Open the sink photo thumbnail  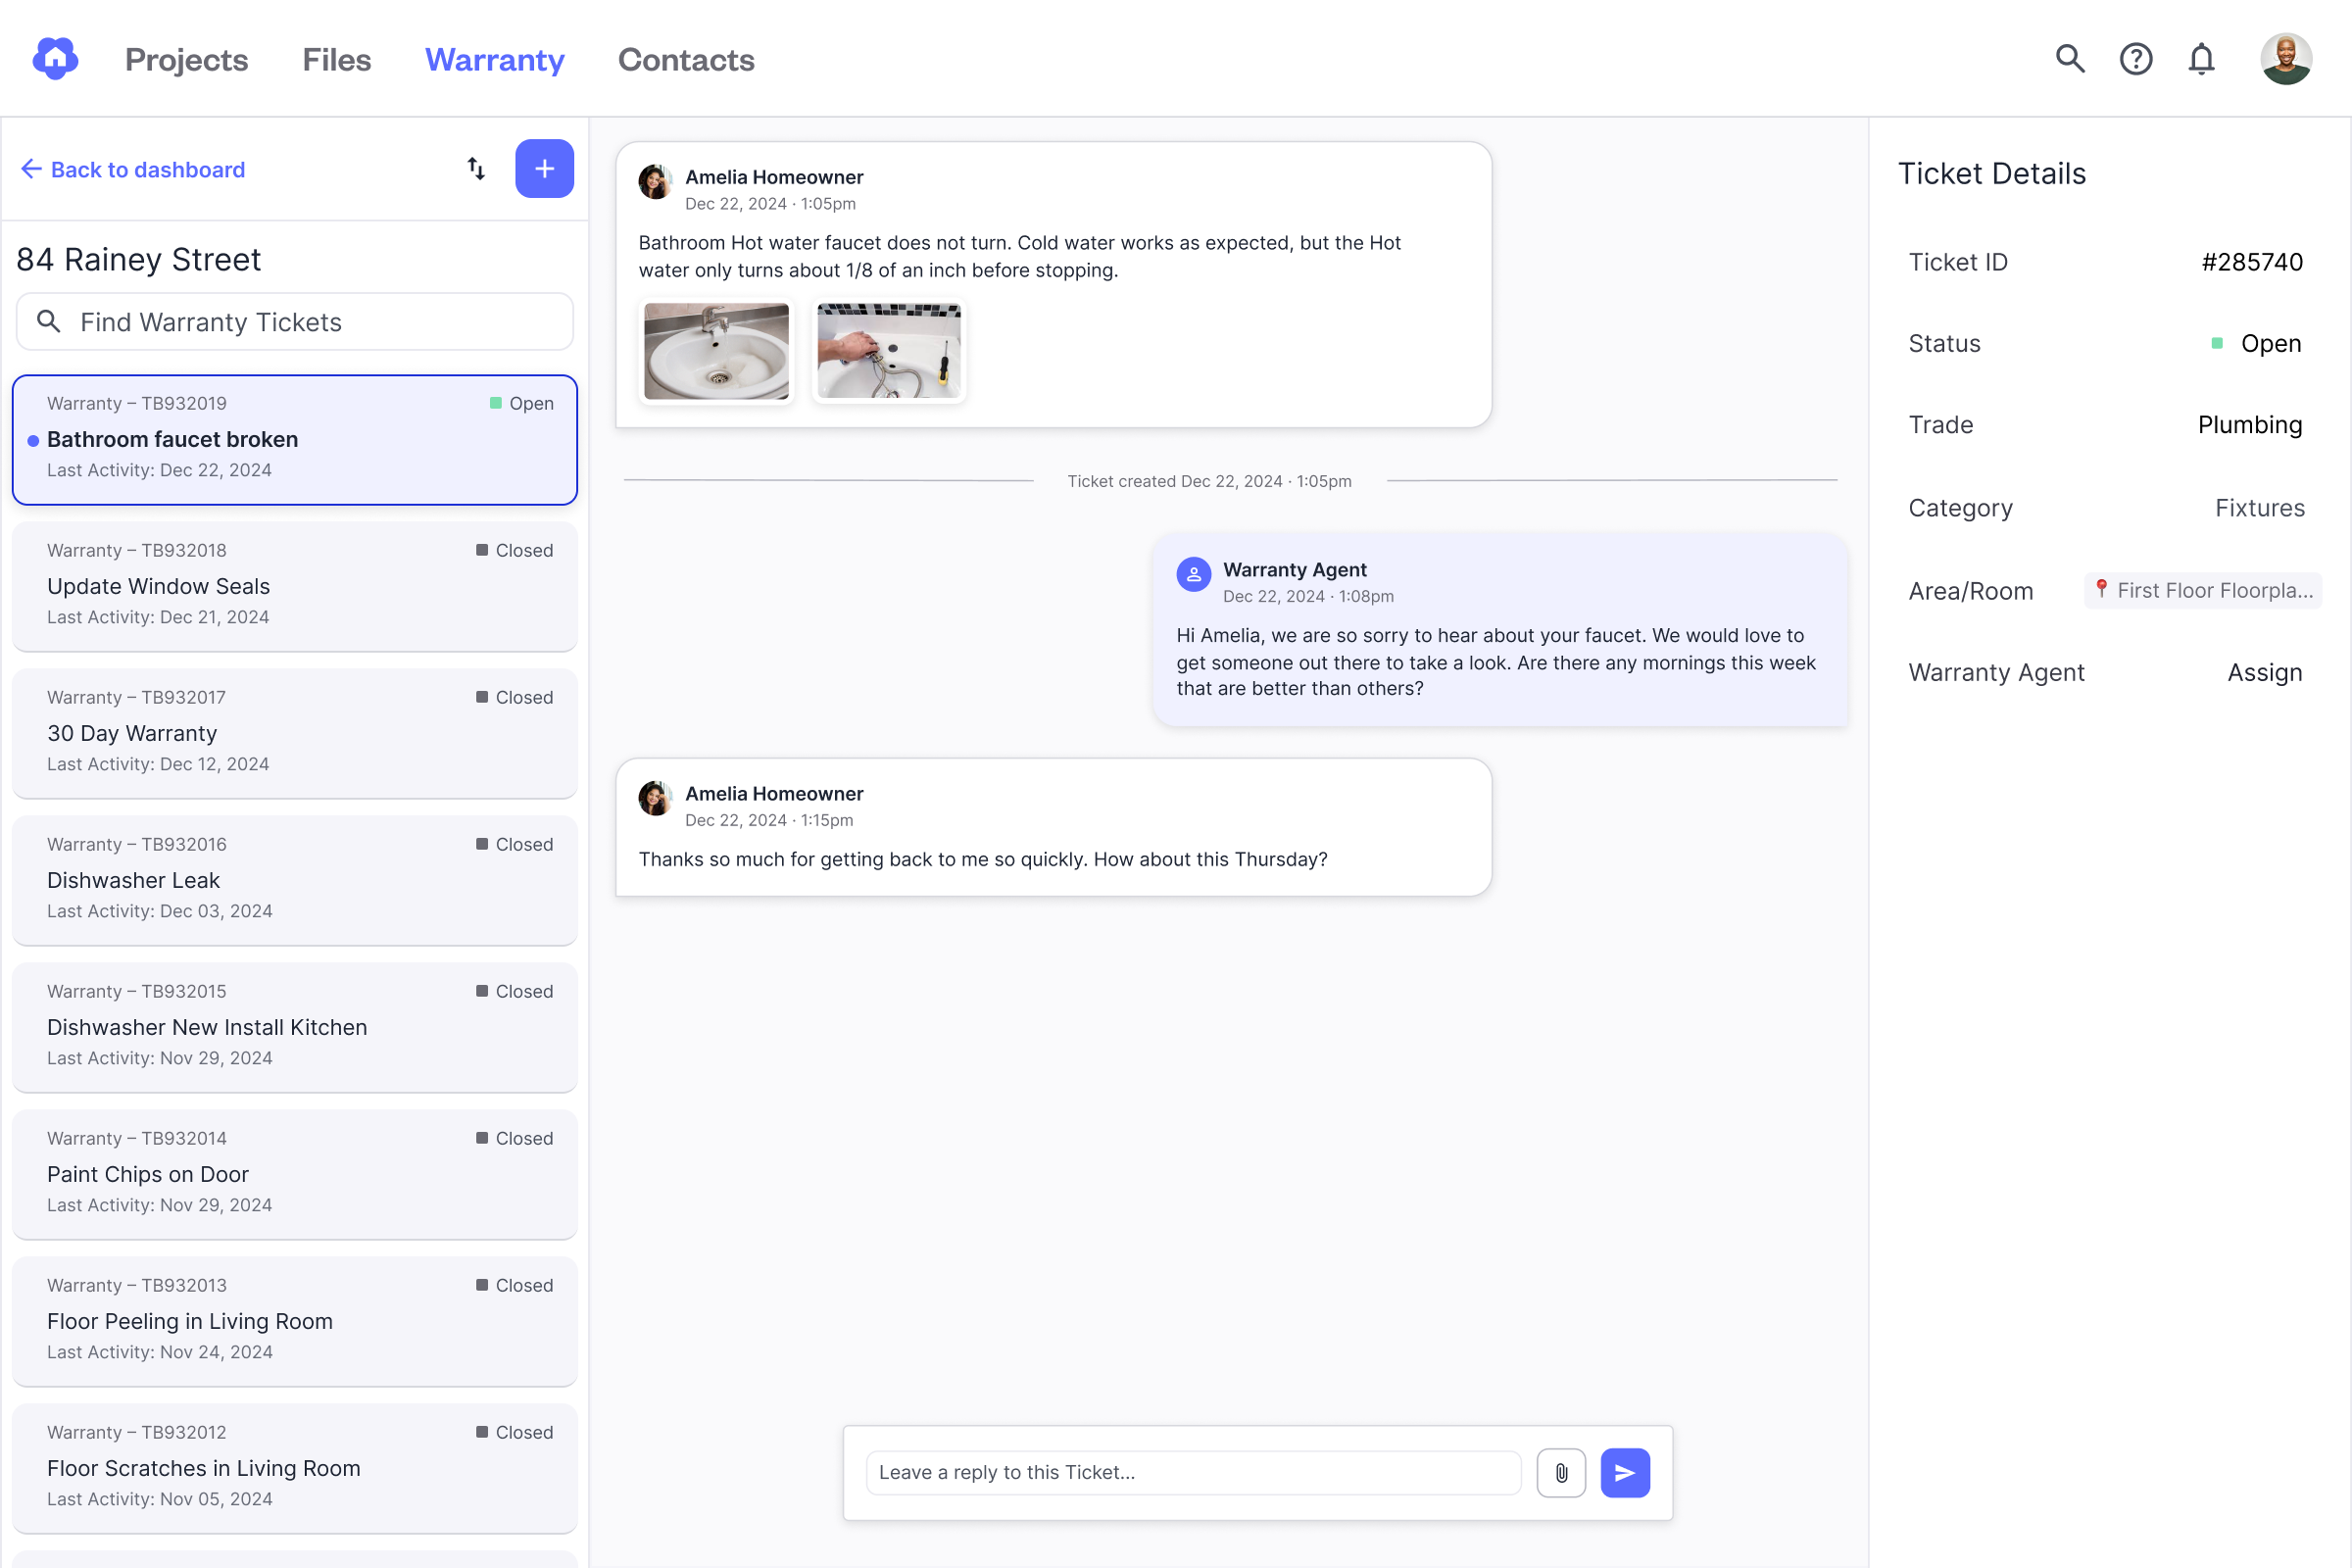point(716,351)
